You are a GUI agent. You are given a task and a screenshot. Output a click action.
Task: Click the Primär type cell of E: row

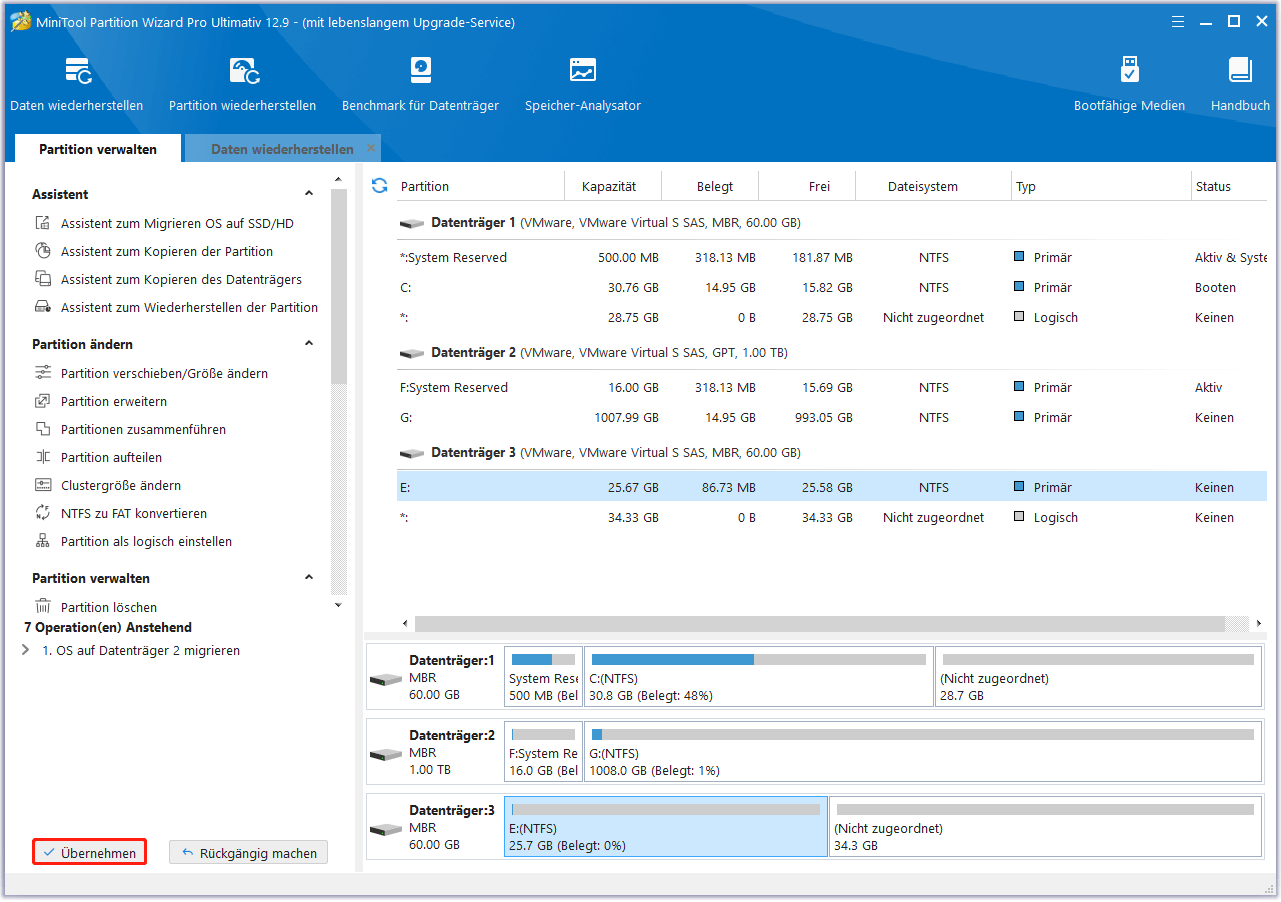pyautogui.click(x=1043, y=488)
